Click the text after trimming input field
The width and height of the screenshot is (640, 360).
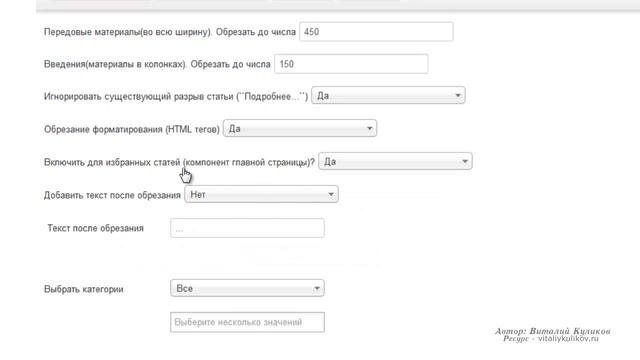tap(247, 228)
